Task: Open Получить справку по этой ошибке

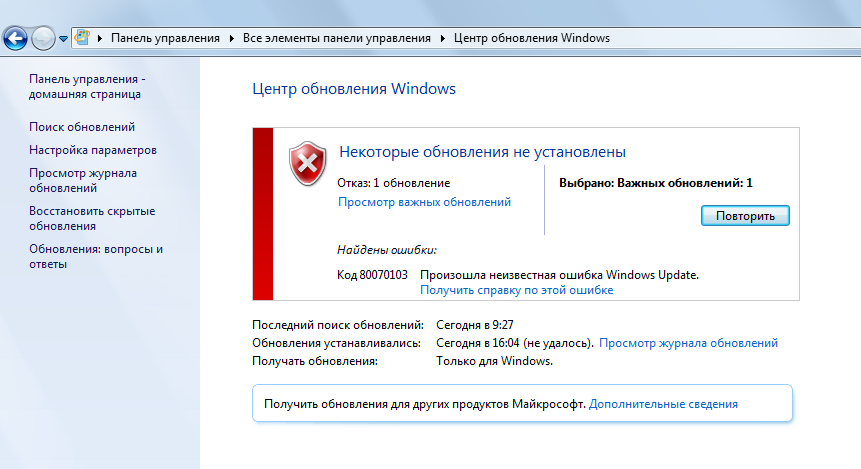Action: (x=517, y=290)
